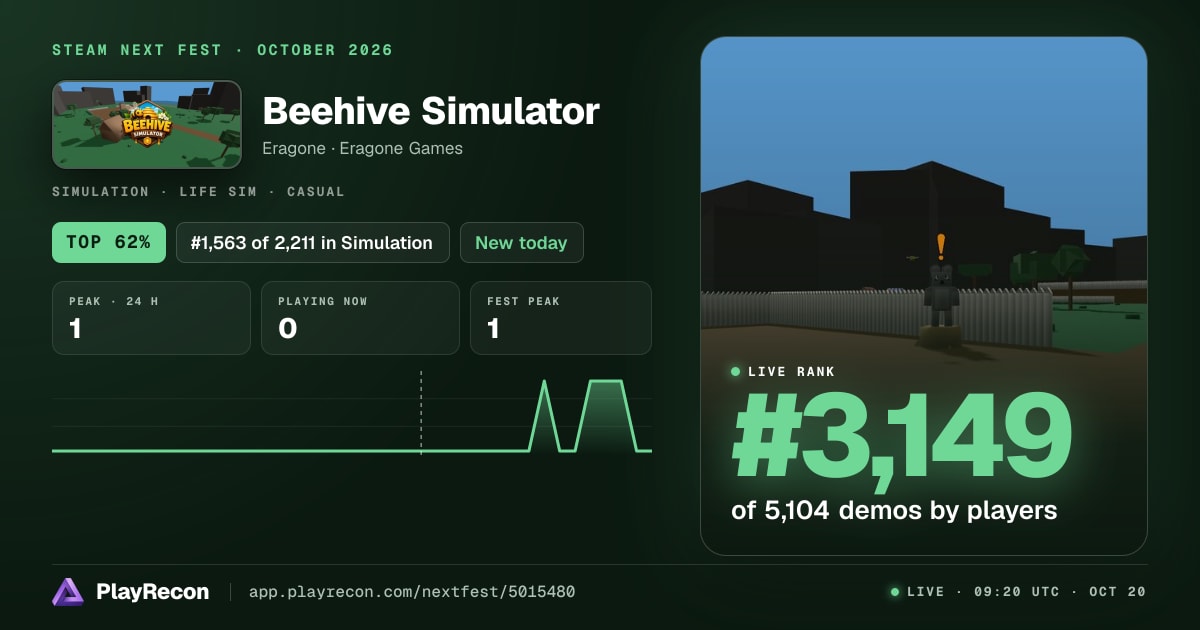The height and width of the screenshot is (630, 1200).
Task: Click the OCT 20 date in footer
Action: point(1116,592)
